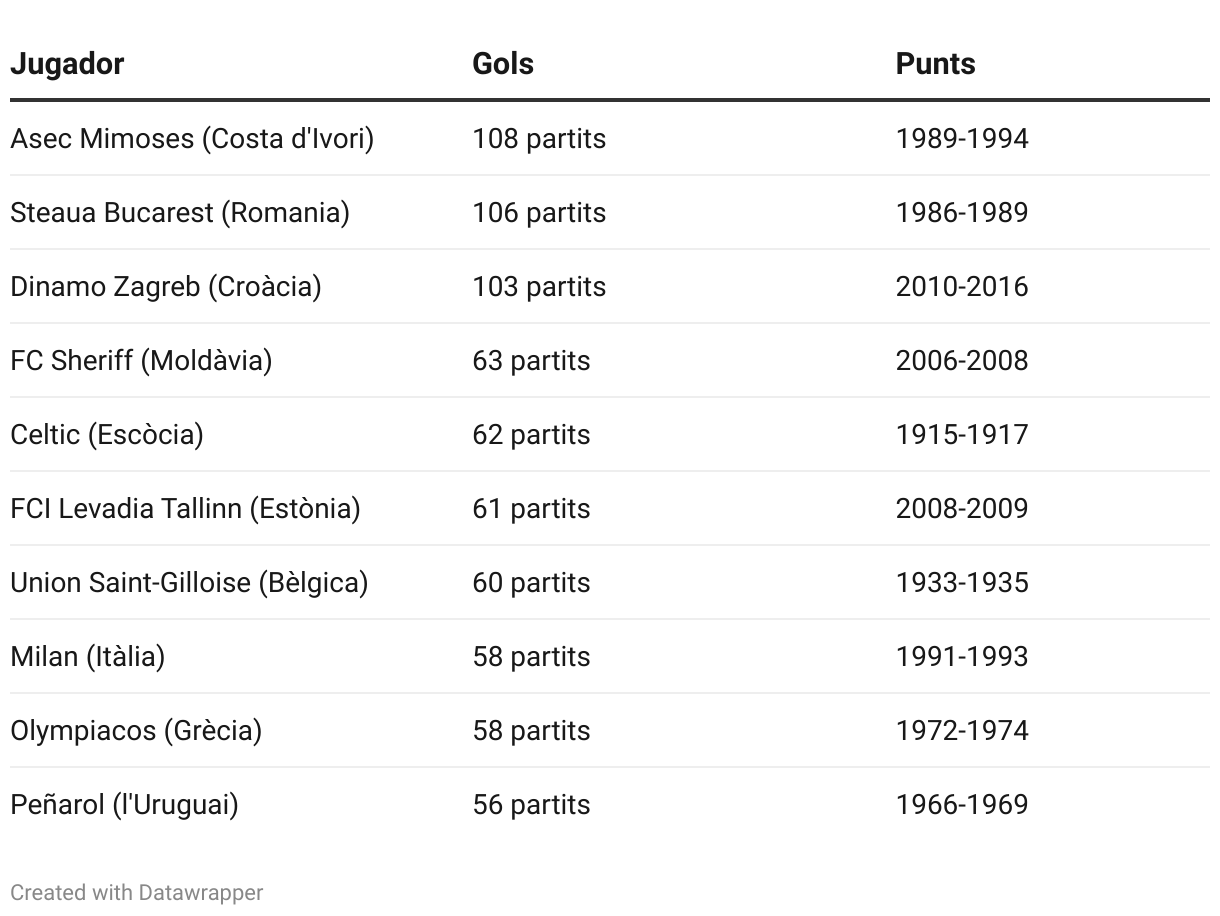Screen dimensions: 1220x916
Task: Click the 108 partits value
Action: tap(539, 139)
